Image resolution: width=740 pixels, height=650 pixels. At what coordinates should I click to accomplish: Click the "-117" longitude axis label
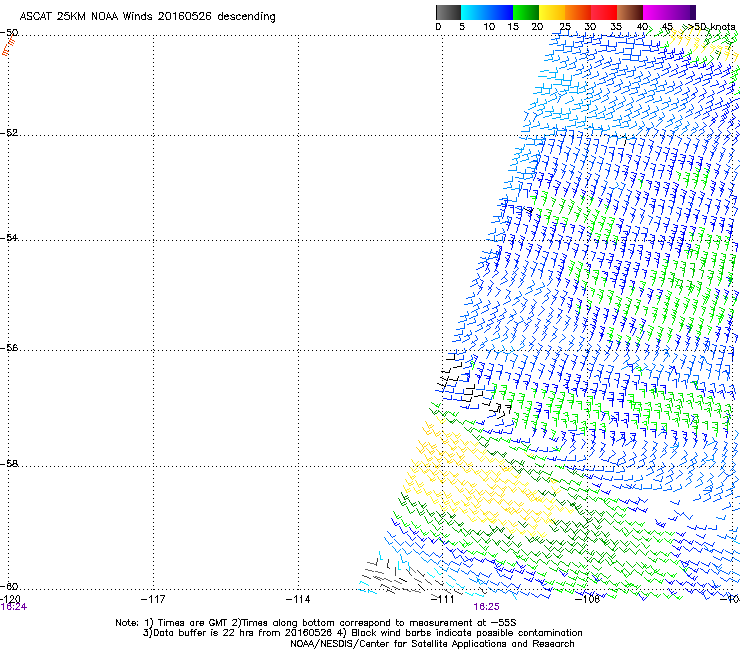click(x=153, y=599)
